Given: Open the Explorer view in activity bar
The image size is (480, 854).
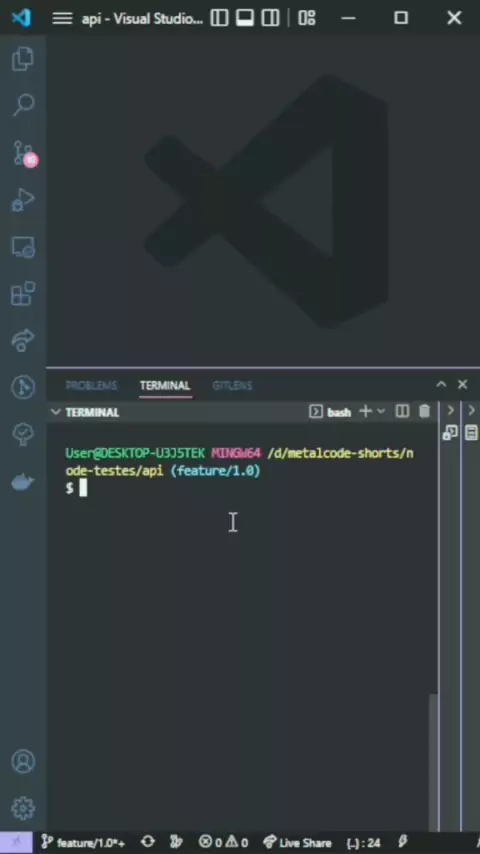Looking at the screenshot, I should coord(23,59).
